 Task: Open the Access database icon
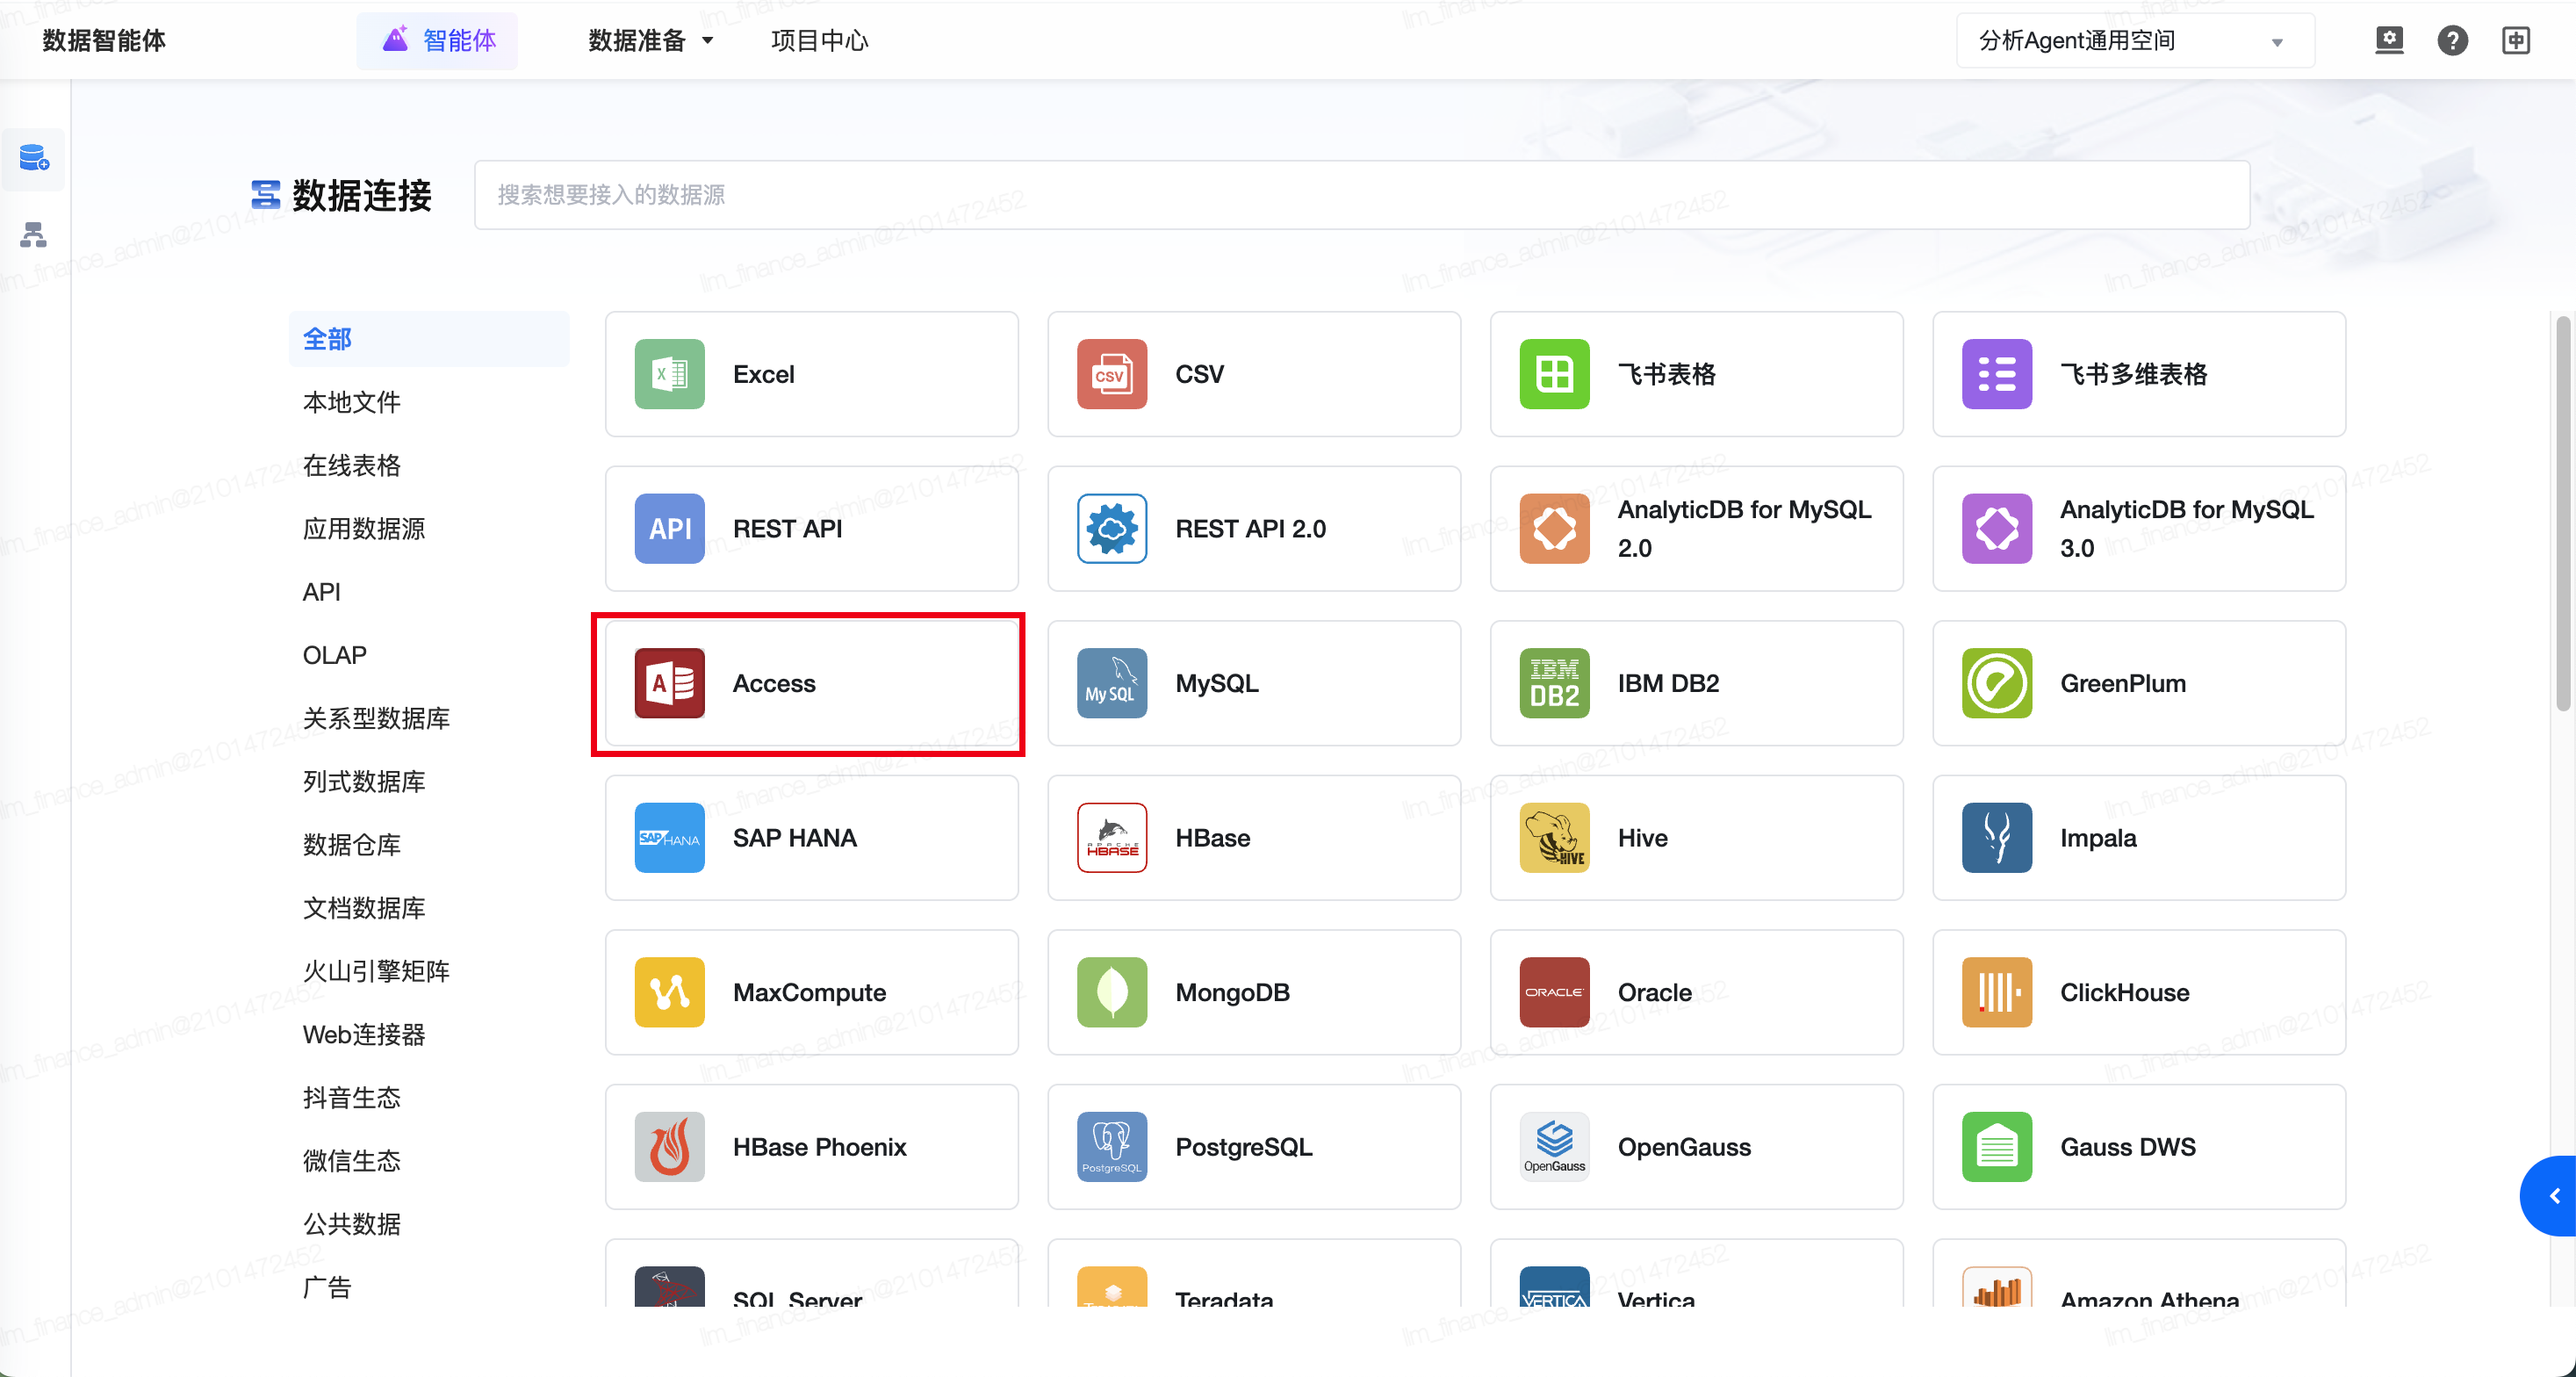[x=669, y=683]
